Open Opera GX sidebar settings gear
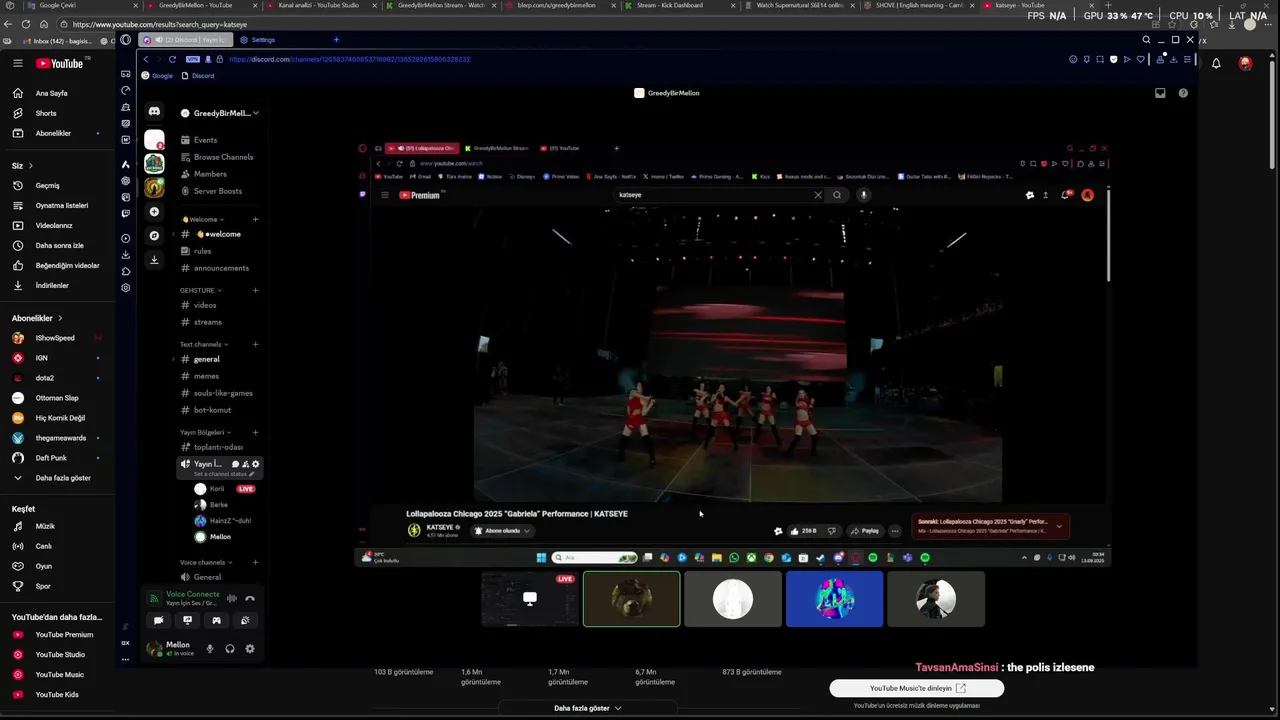 click(x=125, y=287)
